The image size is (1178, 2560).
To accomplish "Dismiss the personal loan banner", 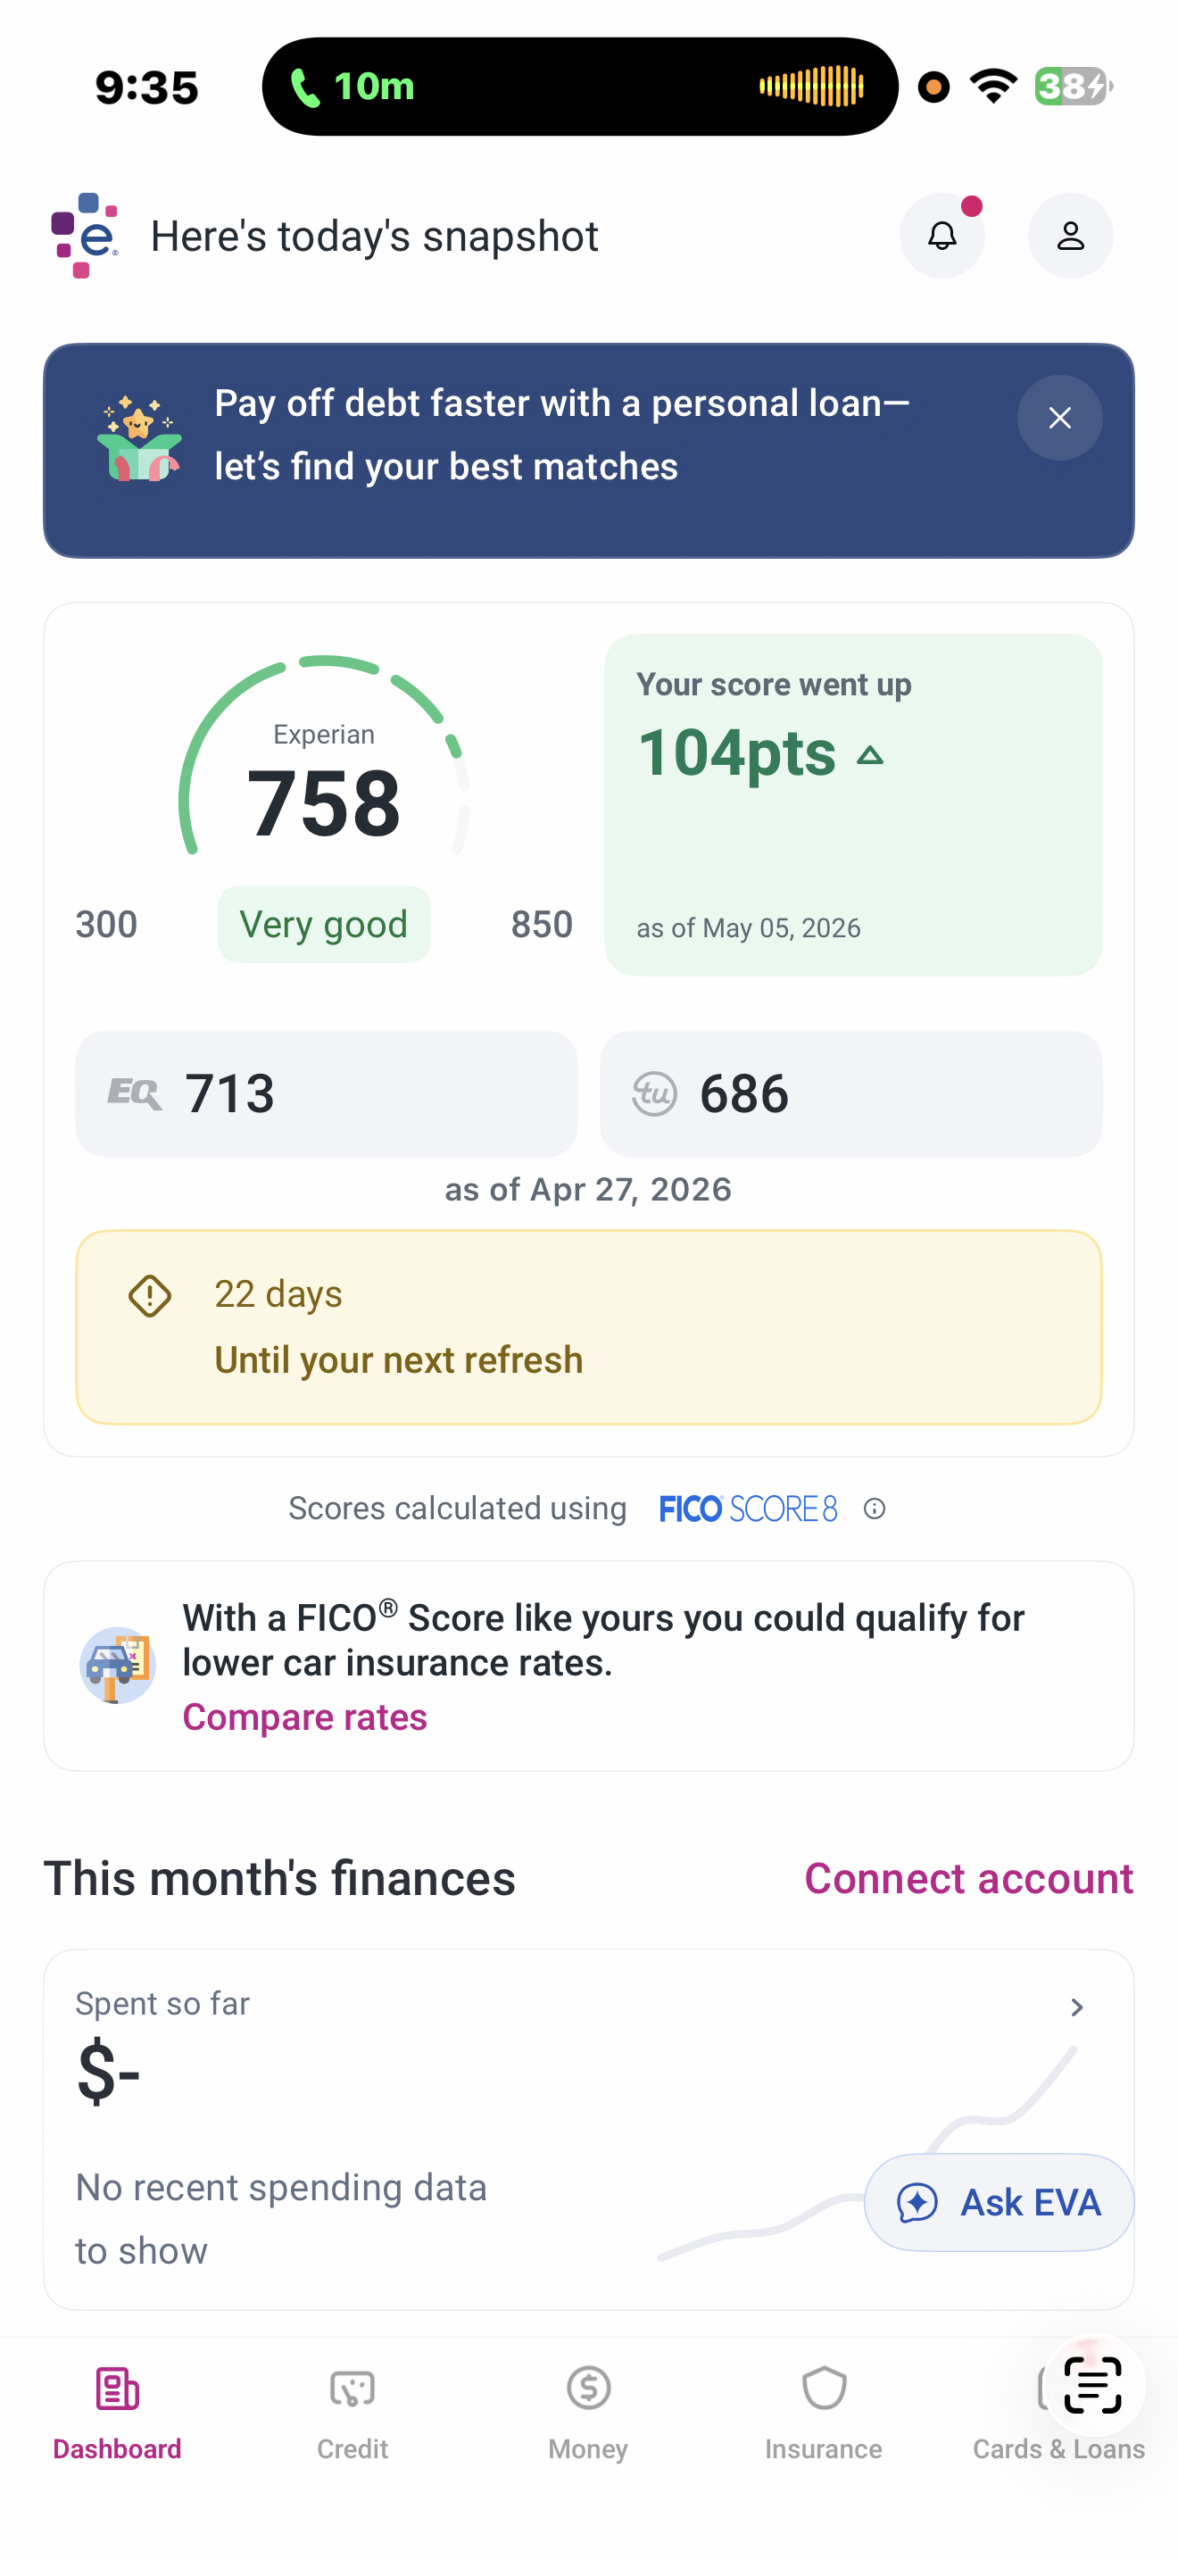I will (x=1059, y=418).
